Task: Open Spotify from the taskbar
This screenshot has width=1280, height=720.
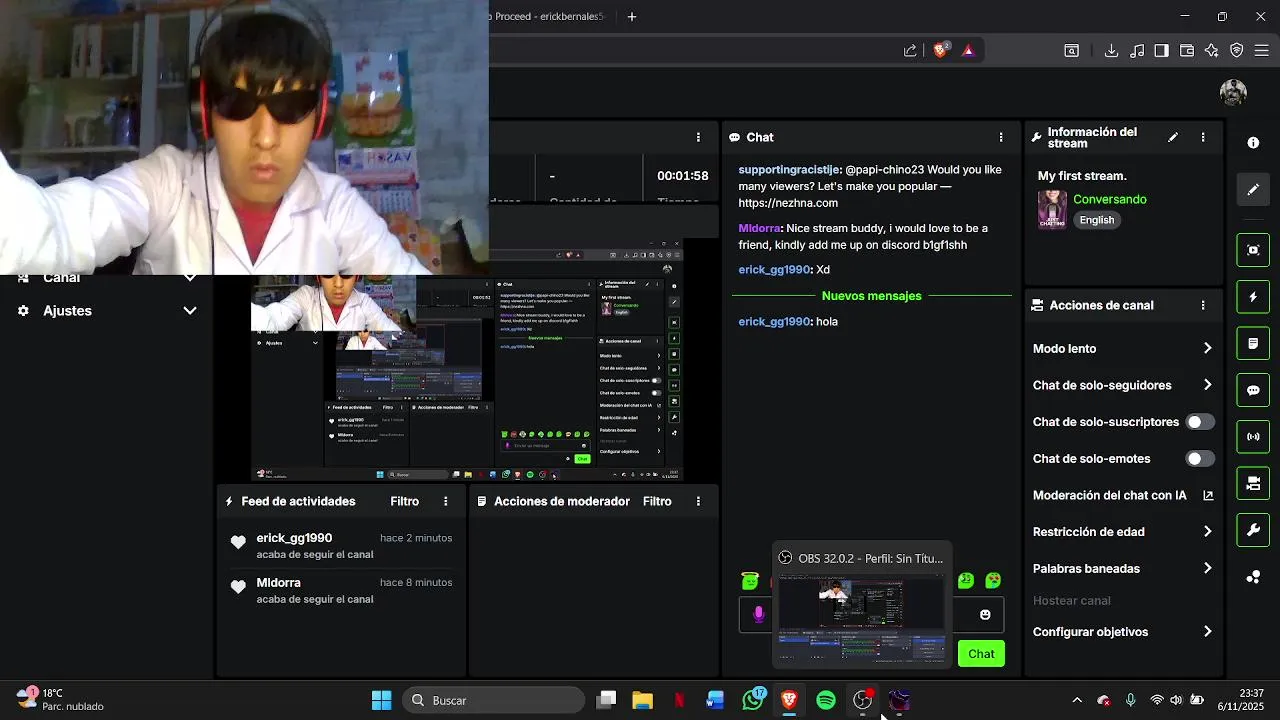Action: (x=826, y=700)
